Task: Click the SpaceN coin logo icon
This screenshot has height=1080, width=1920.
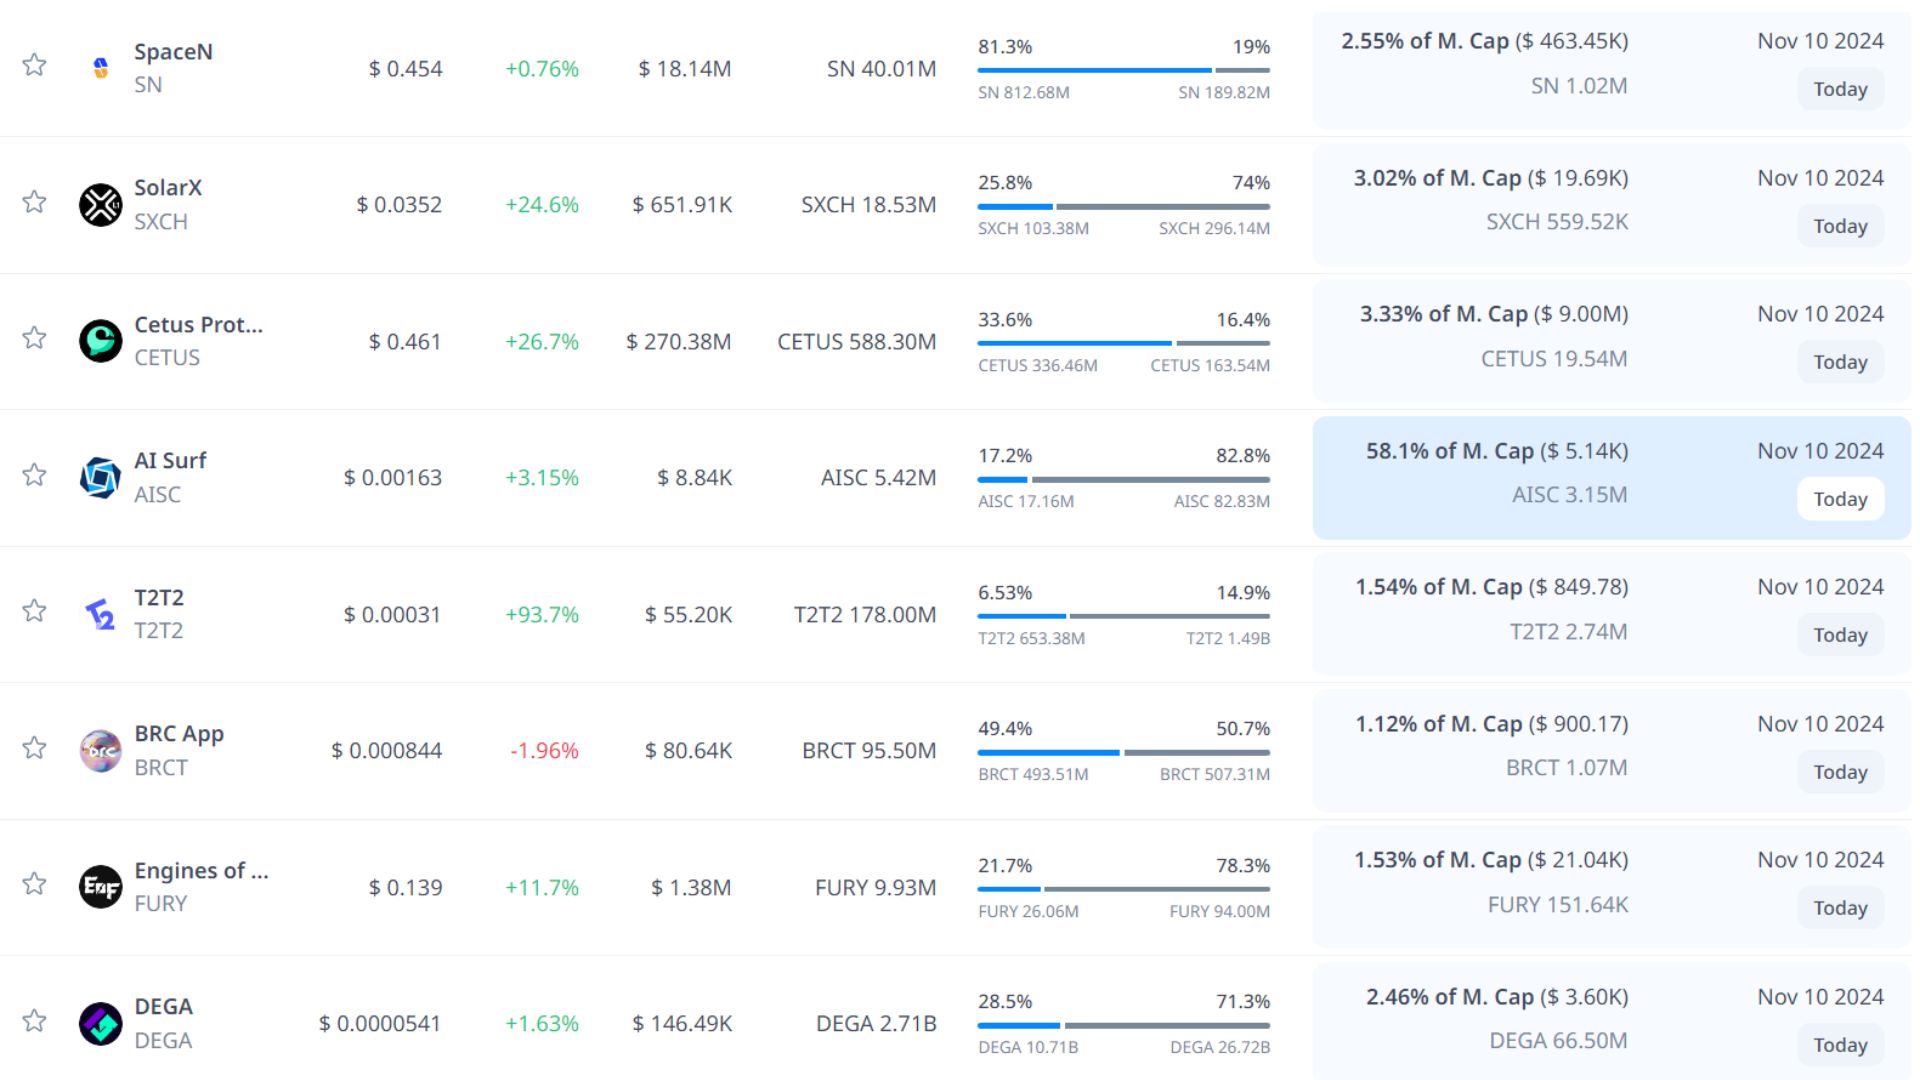Action: [100, 68]
